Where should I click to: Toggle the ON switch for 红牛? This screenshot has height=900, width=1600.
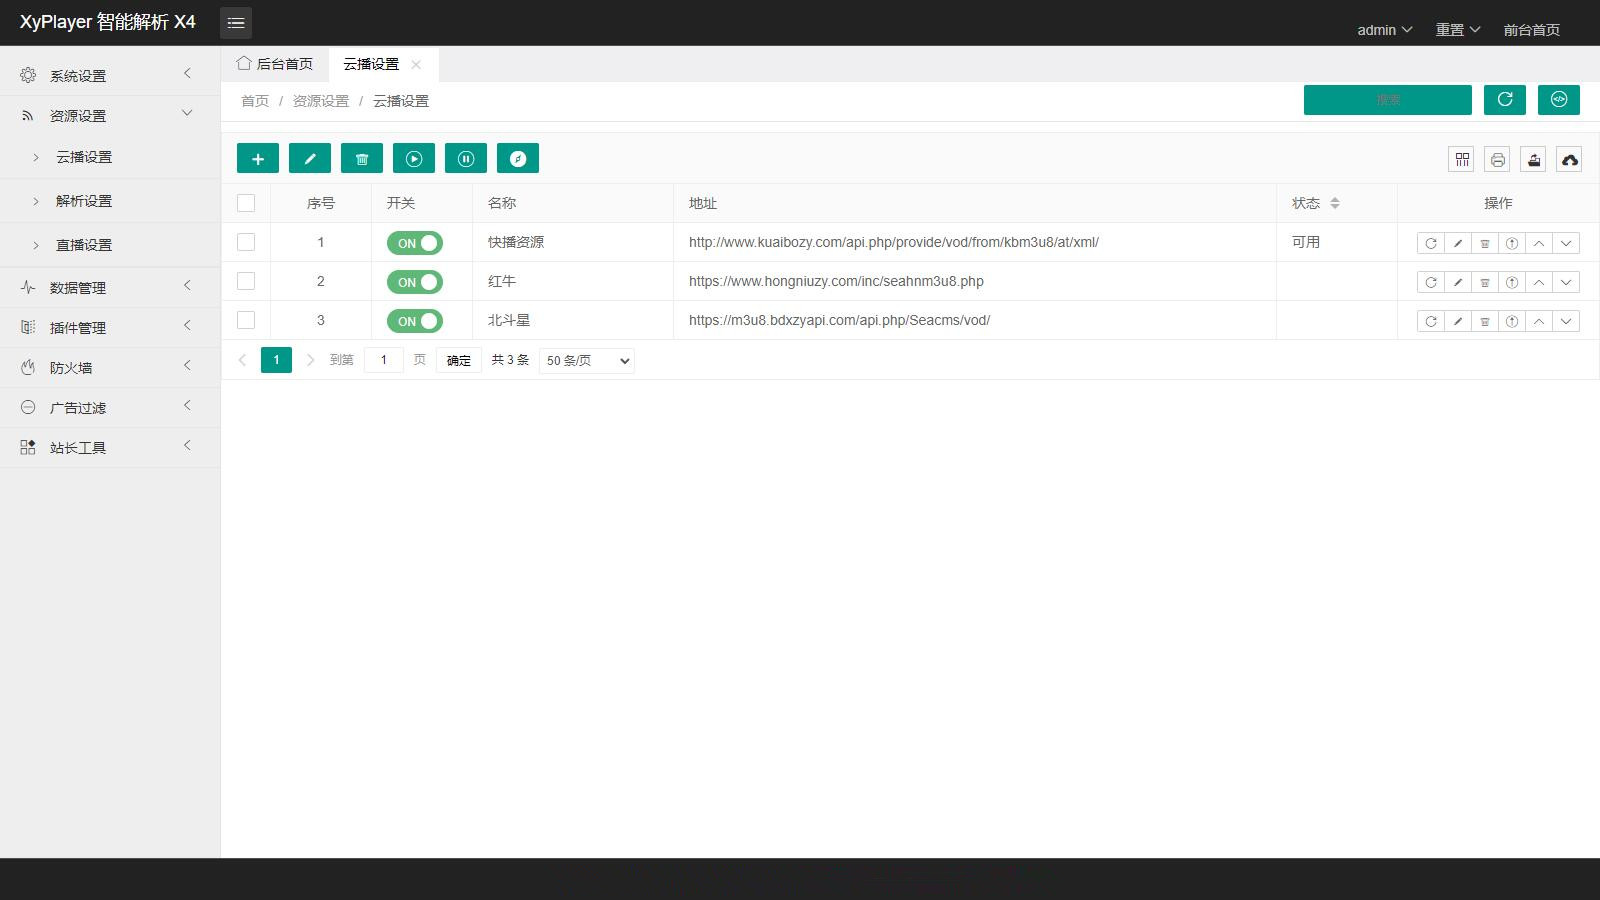point(415,282)
